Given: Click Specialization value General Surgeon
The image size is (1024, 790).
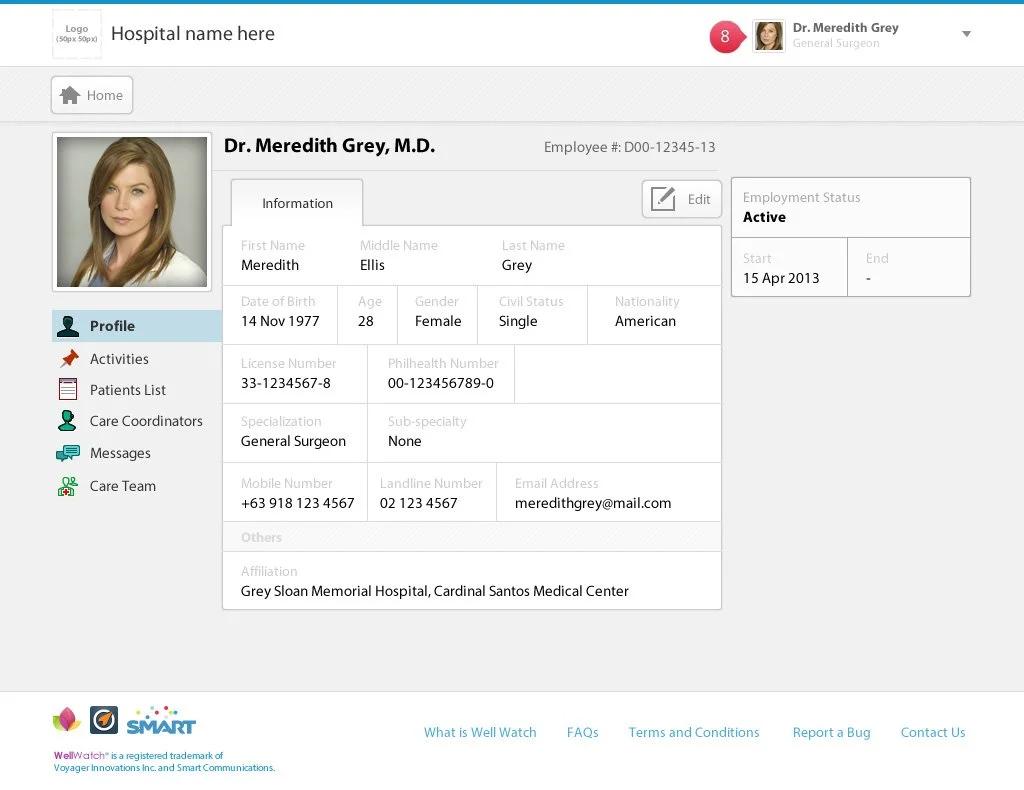Looking at the screenshot, I should (293, 441).
